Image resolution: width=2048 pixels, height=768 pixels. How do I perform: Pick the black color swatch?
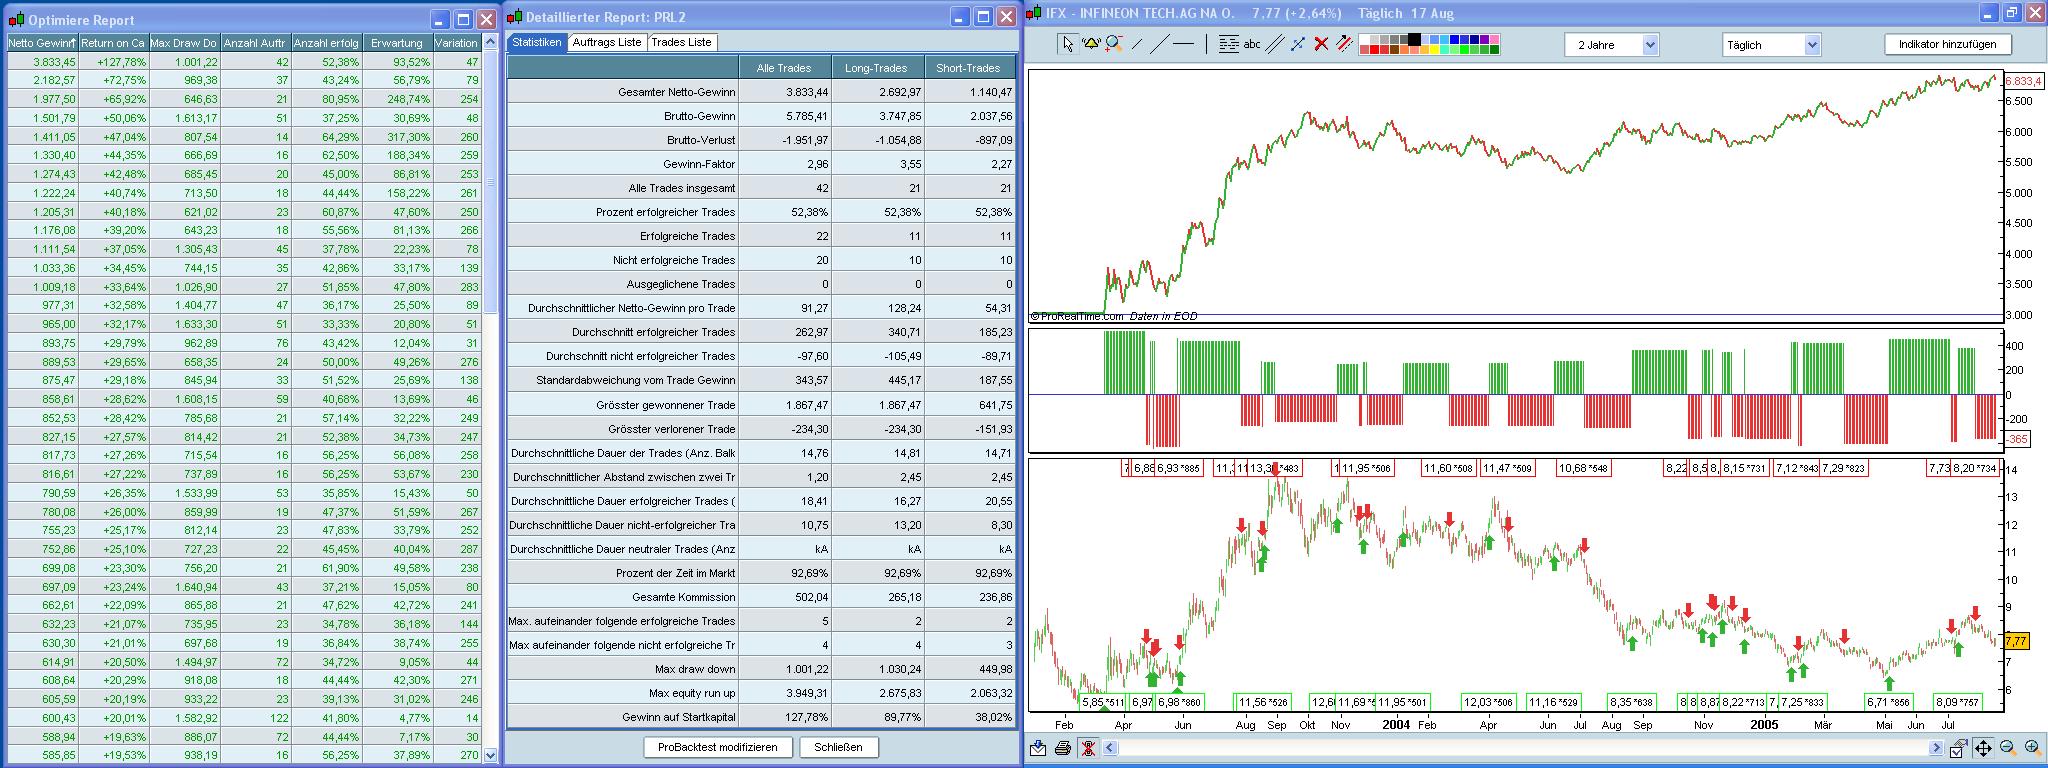point(1414,40)
